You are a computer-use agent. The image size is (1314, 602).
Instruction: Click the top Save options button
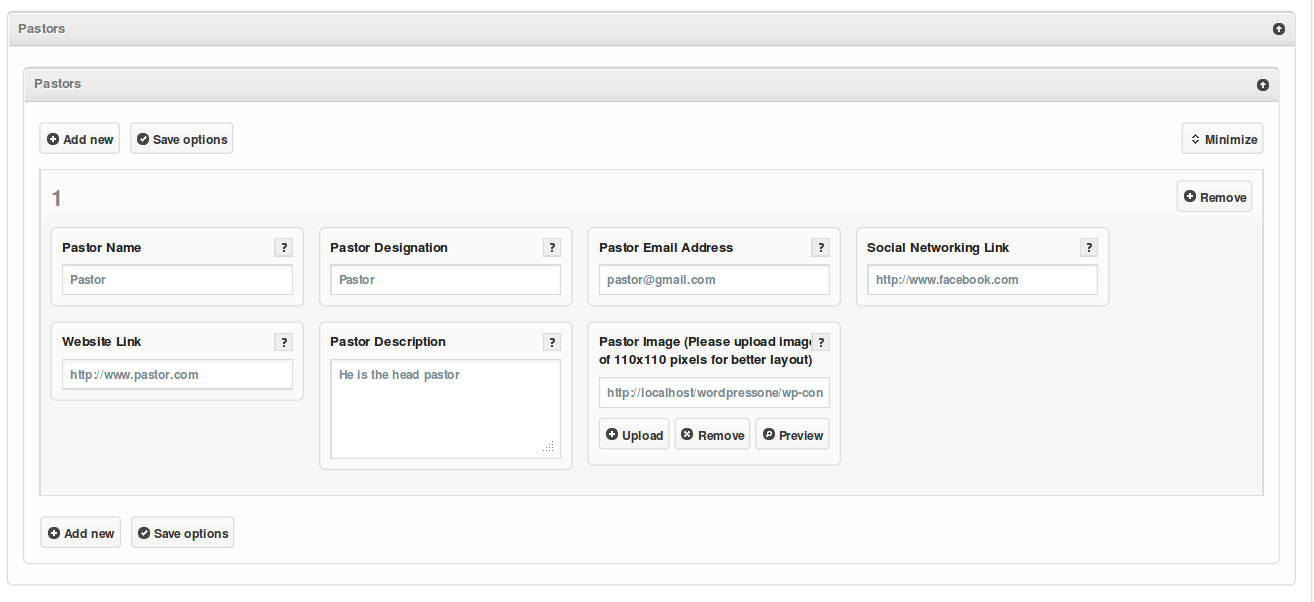[181, 139]
